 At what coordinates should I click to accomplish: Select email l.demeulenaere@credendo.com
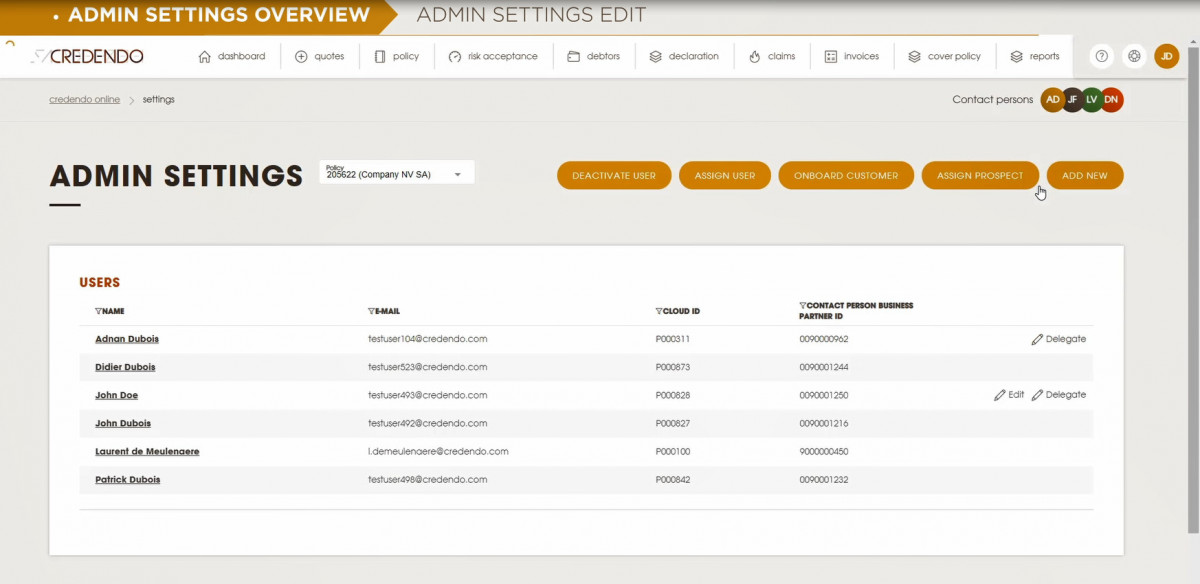pos(438,451)
